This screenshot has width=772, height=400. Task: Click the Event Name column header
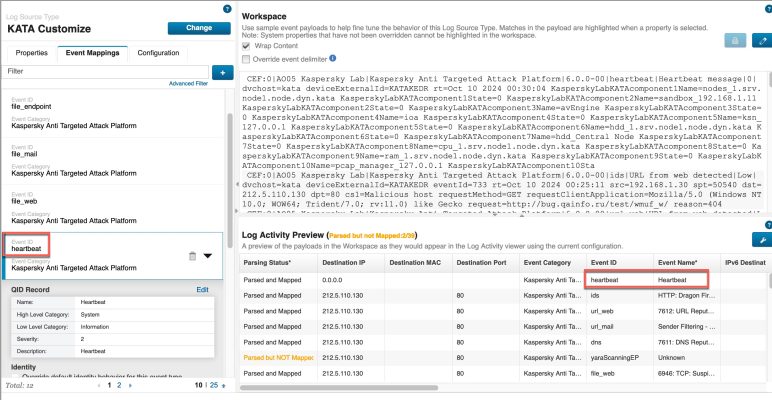point(687,263)
